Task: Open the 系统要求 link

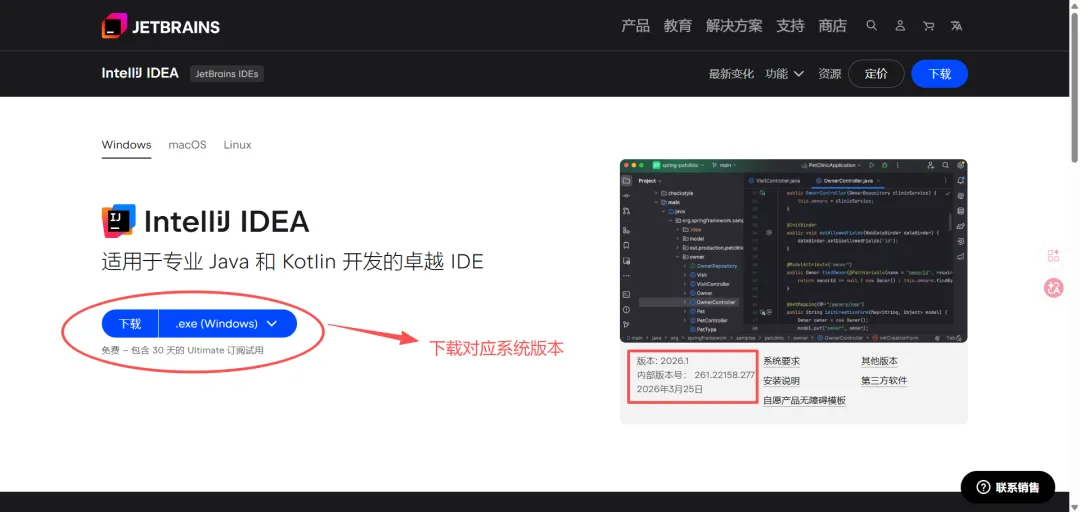Action: coord(782,361)
